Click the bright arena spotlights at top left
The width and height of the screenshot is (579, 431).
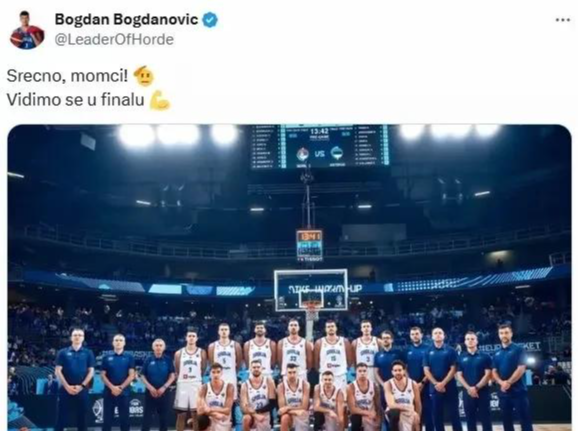[177, 135]
